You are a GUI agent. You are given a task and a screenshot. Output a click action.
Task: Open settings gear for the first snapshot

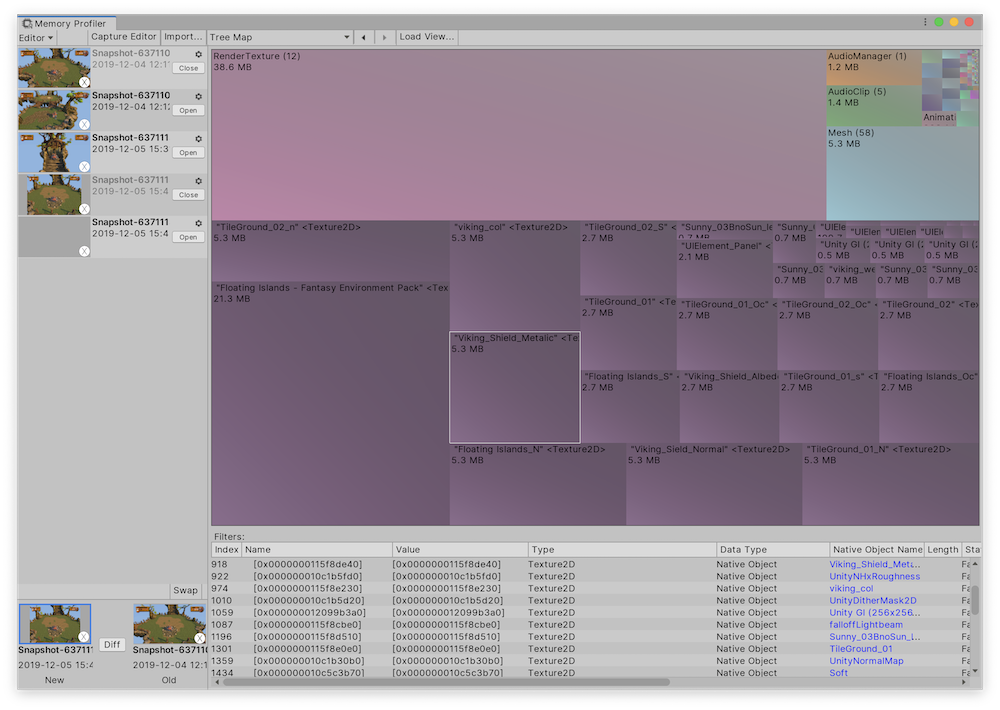[198, 54]
